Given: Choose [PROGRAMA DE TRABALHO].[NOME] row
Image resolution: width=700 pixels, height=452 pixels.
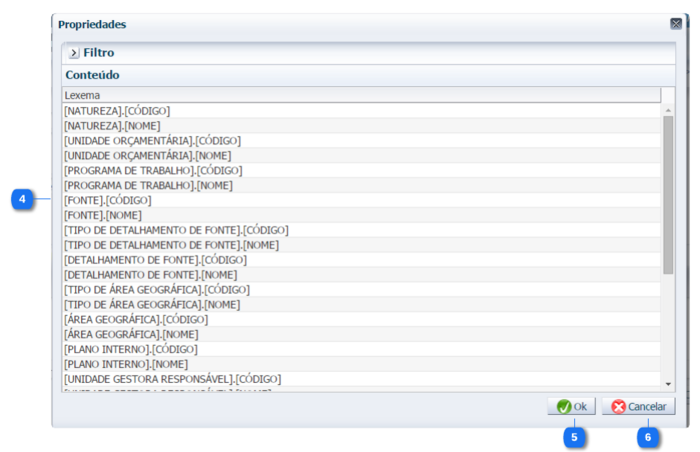Looking at the screenshot, I should tap(148, 186).
